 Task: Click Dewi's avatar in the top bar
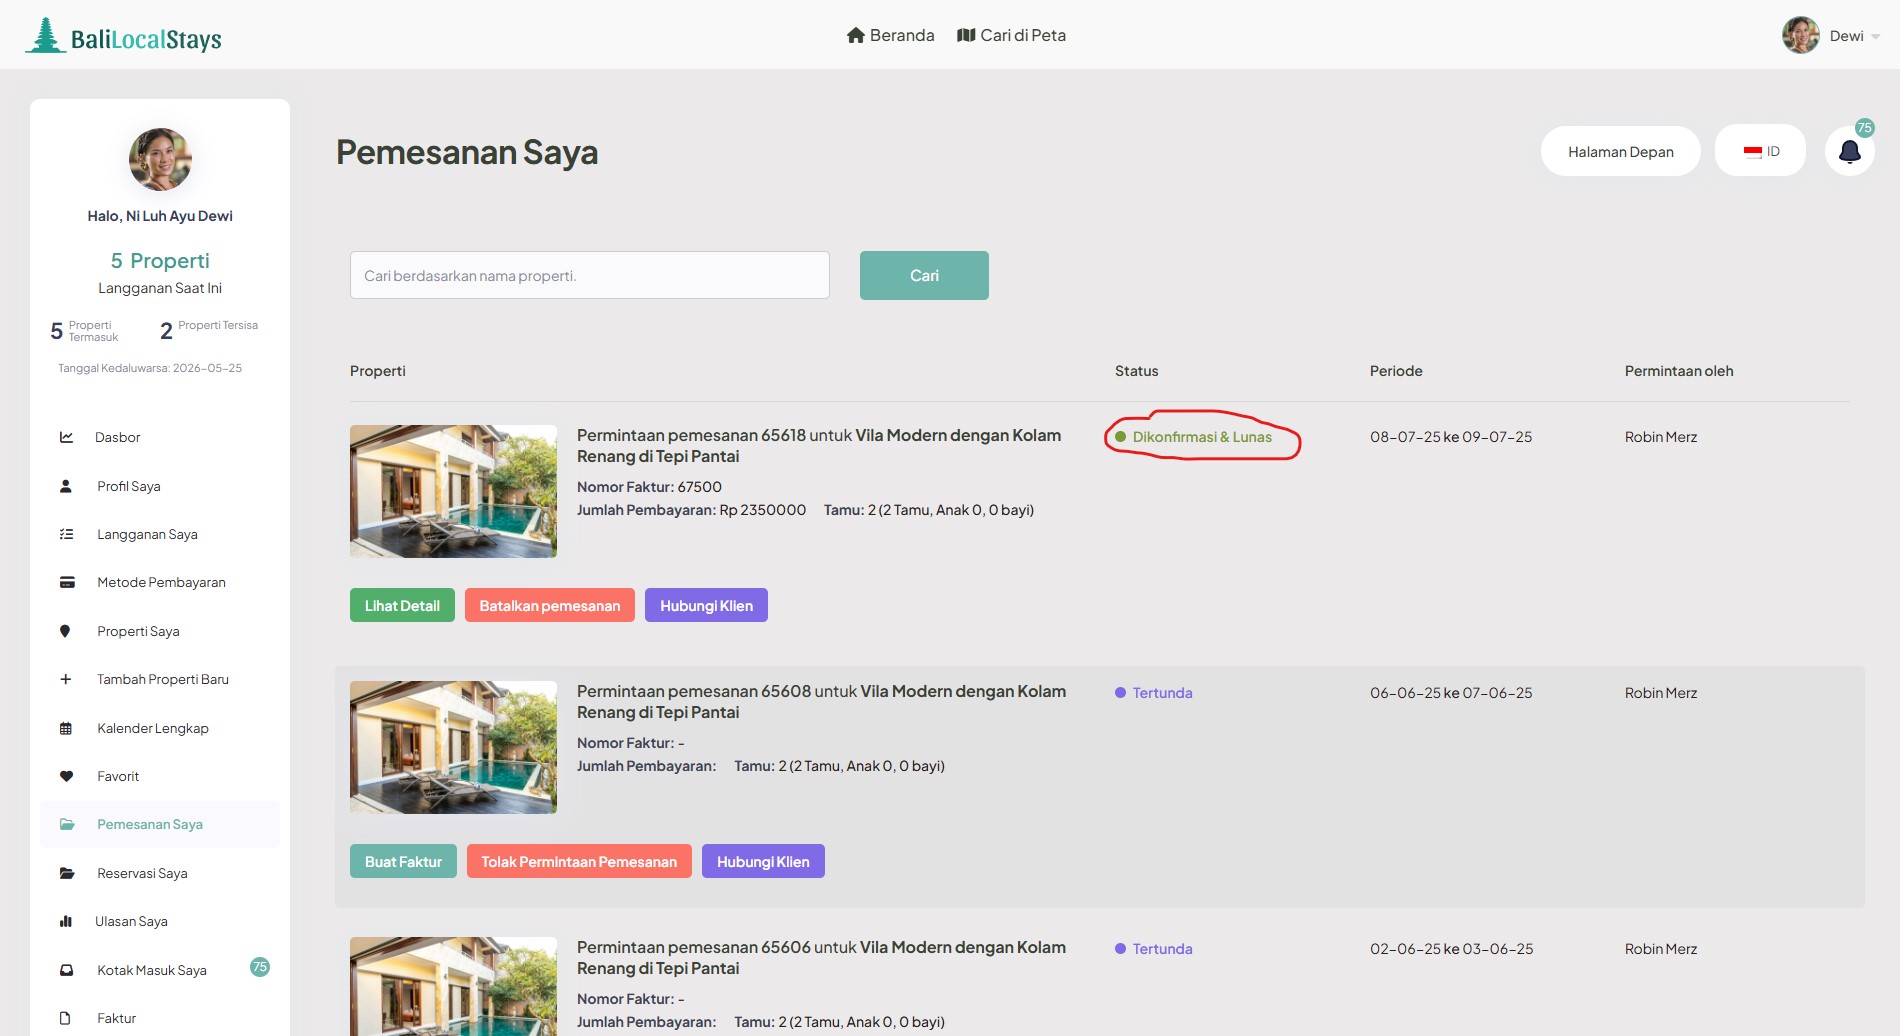click(1801, 35)
